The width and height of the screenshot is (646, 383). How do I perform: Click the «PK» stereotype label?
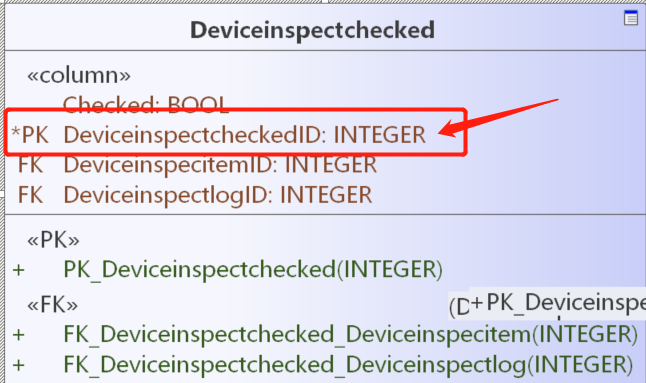tap(53, 240)
